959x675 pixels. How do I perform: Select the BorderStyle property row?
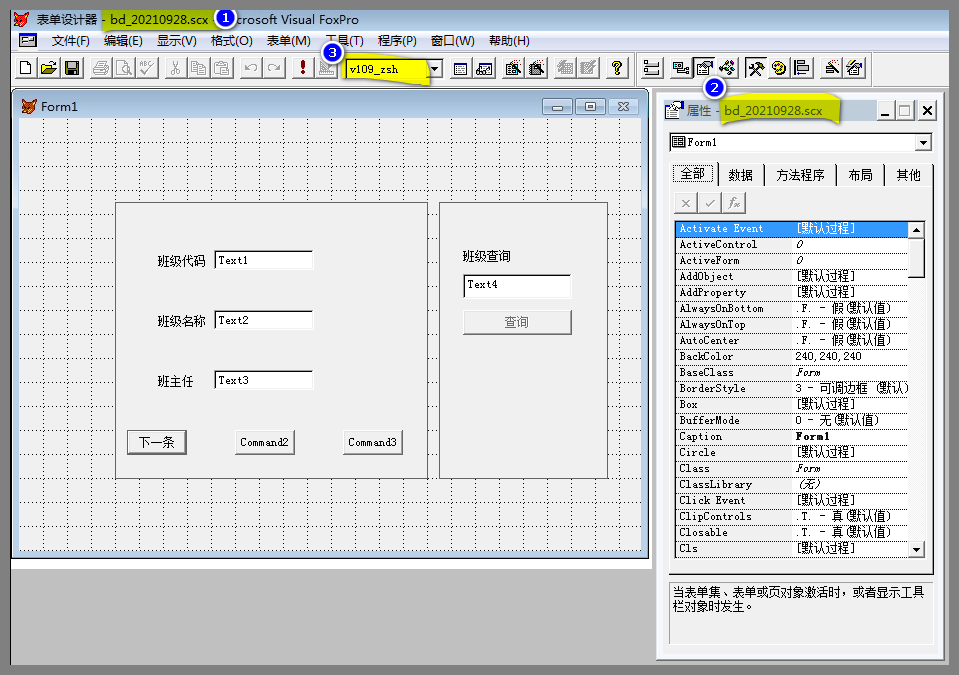[x=791, y=388]
